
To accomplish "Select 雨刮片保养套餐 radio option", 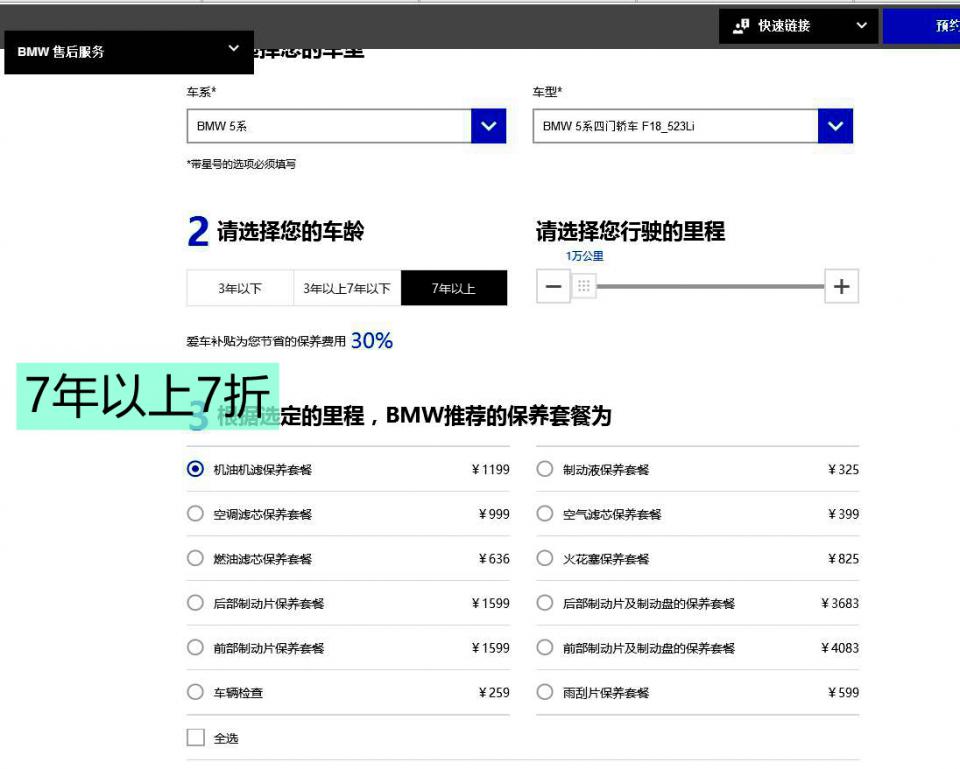I will pyautogui.click(x=545, y=692).
